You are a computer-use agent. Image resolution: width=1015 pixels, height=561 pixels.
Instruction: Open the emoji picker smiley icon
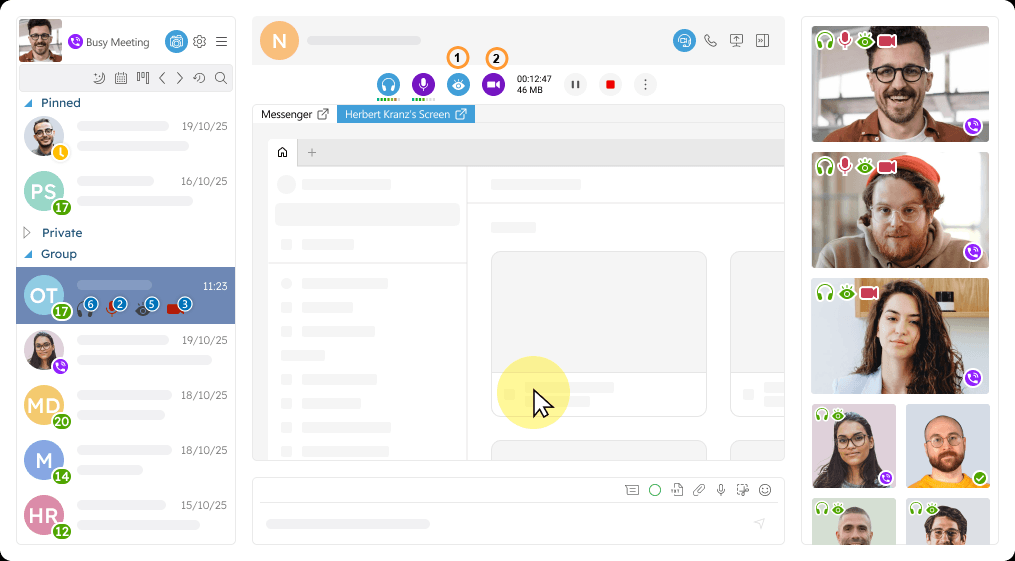(765, 490)
